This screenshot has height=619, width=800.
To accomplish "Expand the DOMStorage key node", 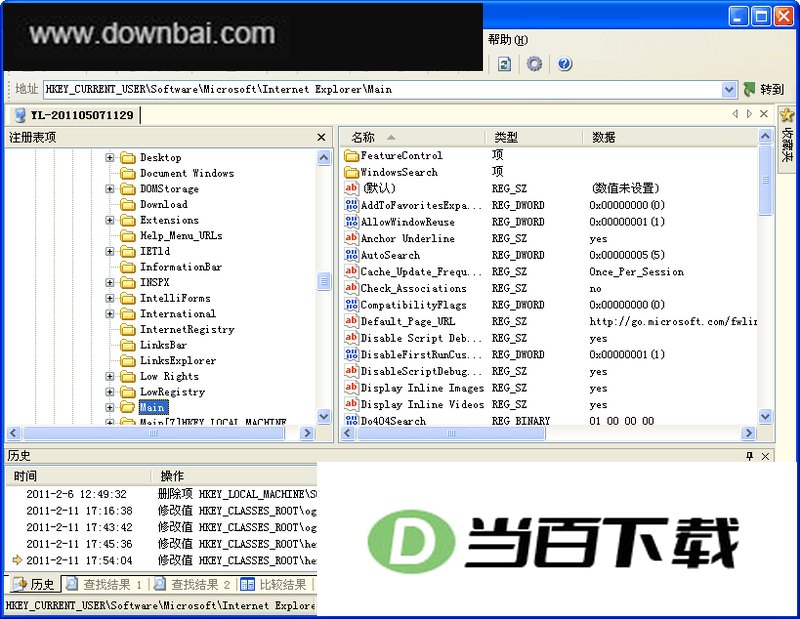I will (110, 189).
